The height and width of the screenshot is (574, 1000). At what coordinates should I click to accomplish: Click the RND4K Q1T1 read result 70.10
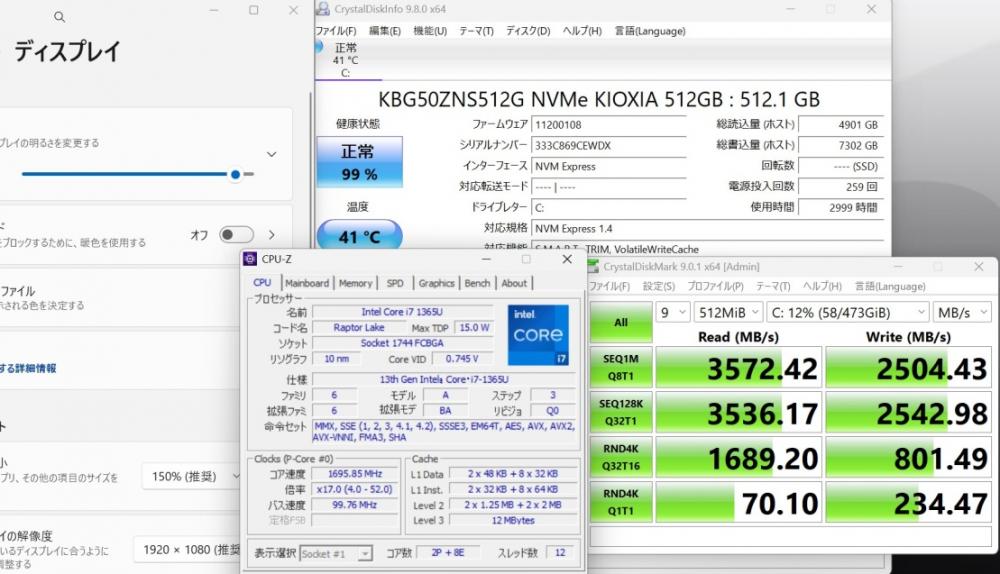[x=738, y=503]
